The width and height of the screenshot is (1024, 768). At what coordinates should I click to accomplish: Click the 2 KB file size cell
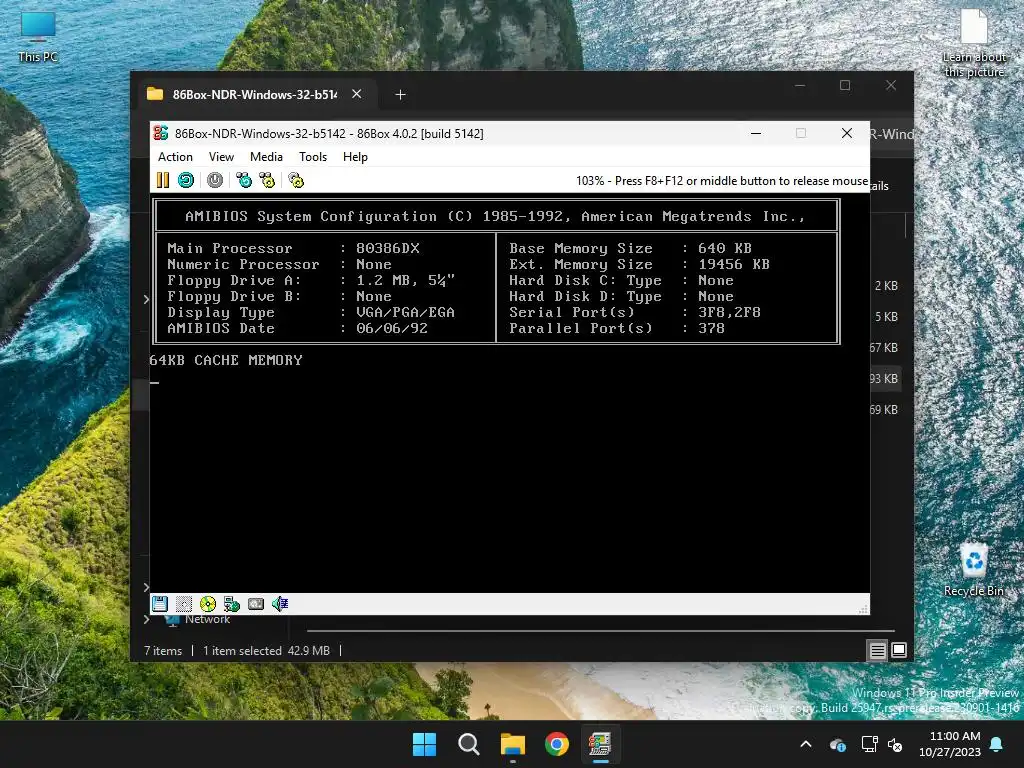886,285
